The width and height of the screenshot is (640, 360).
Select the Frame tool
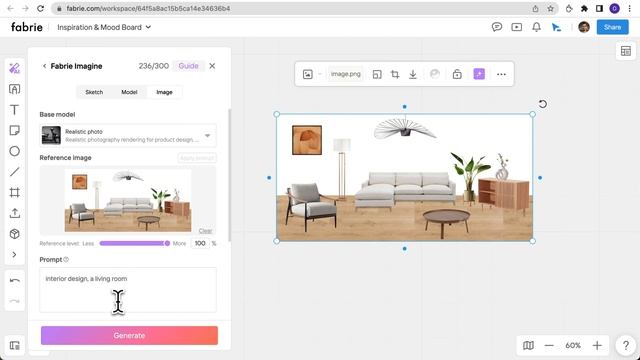[x=14, y=193]
